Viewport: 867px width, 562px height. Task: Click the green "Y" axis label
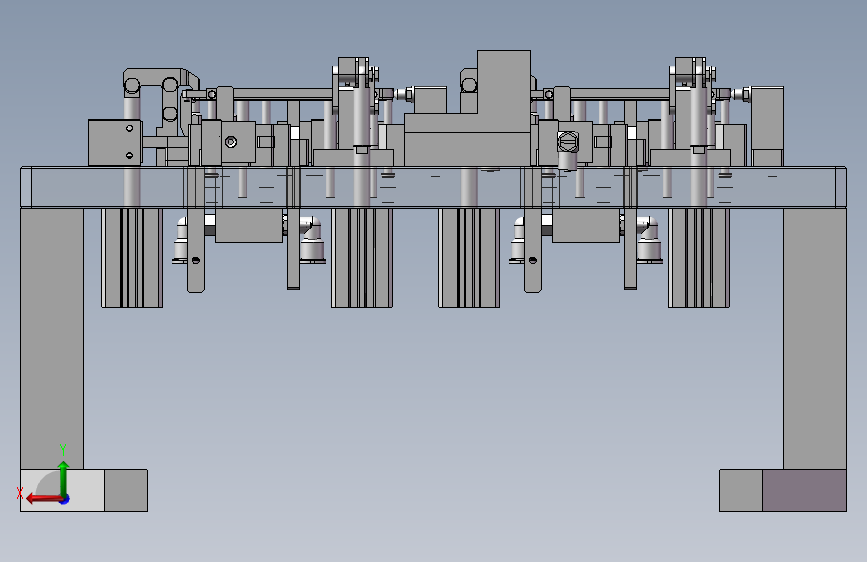point(63,449)
